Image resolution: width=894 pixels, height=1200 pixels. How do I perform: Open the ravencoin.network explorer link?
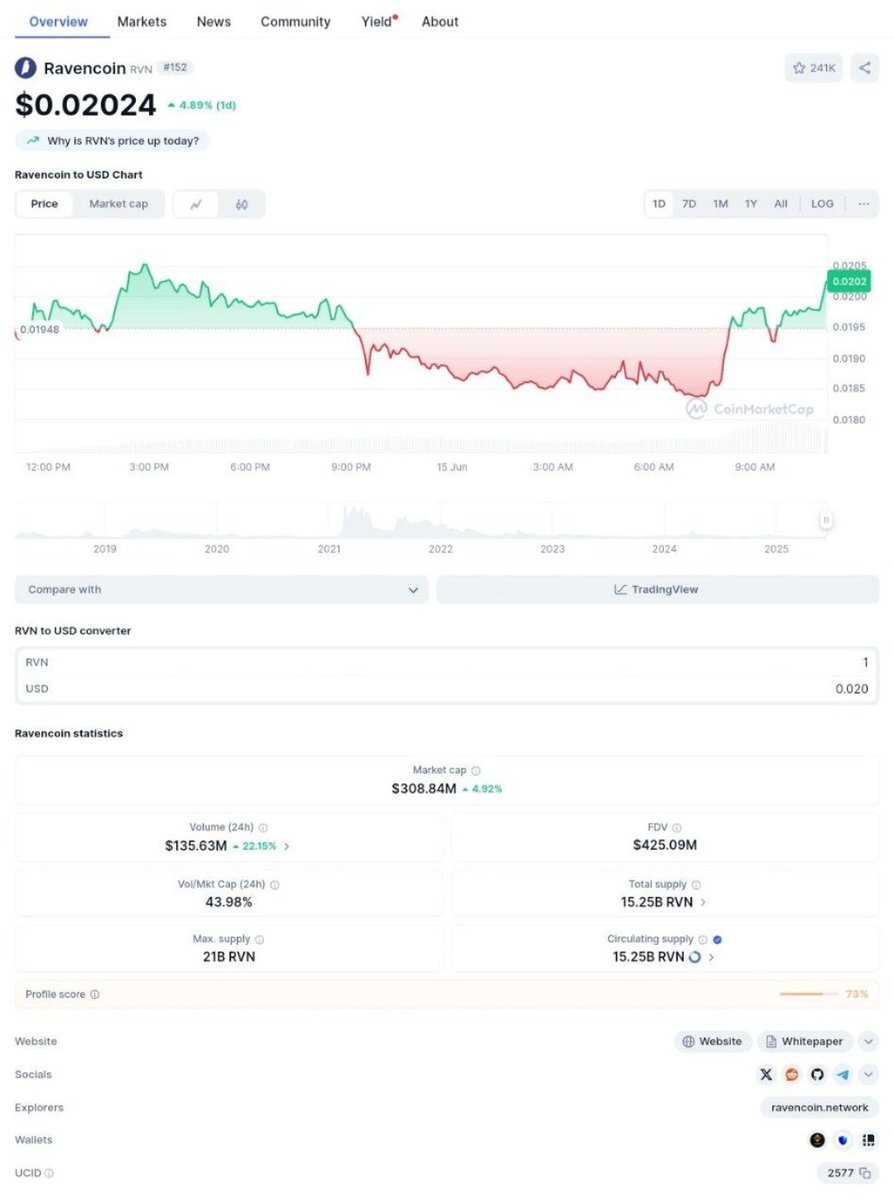(820, 1108)
